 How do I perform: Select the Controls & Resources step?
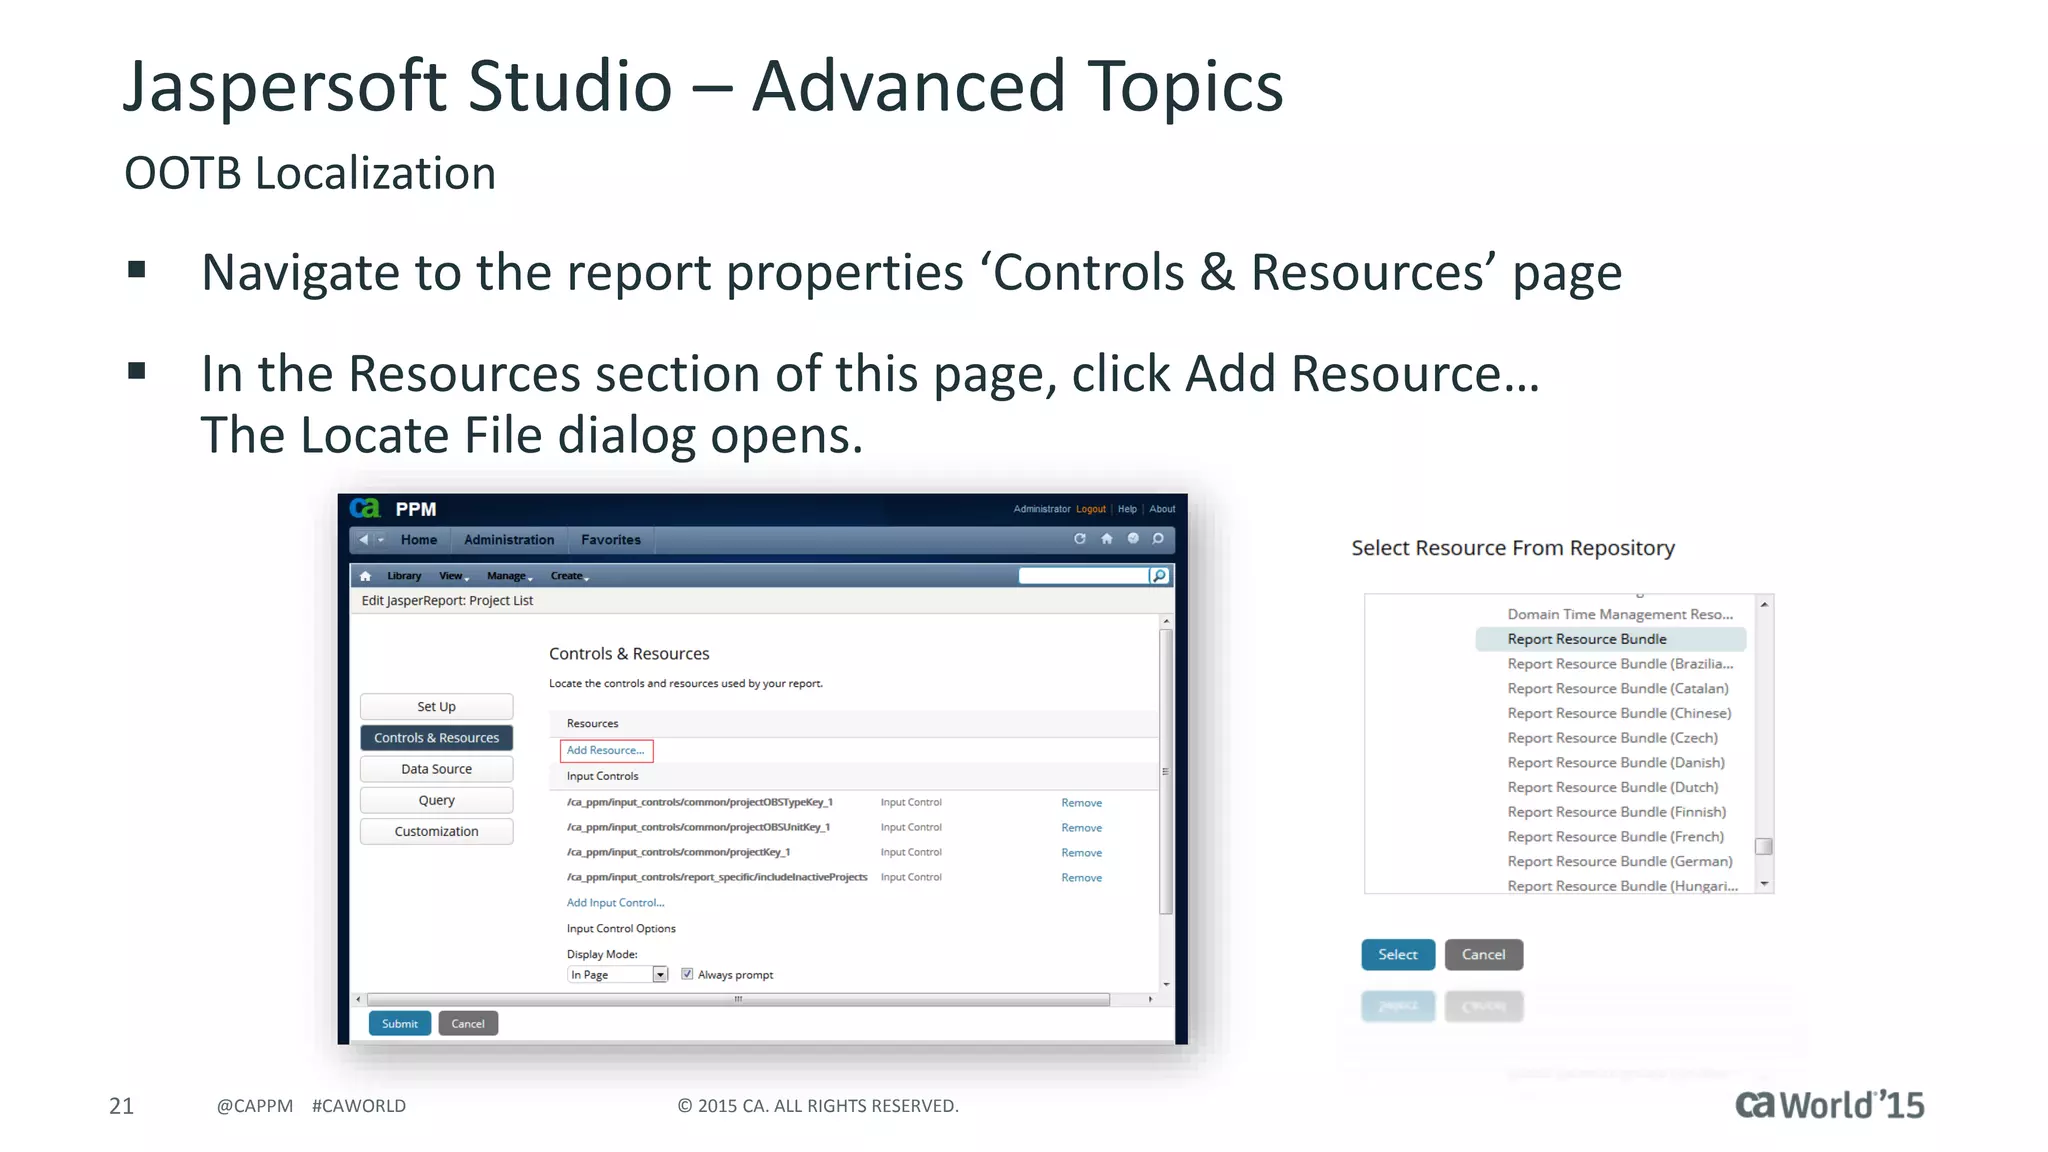[x=437, y=738]
